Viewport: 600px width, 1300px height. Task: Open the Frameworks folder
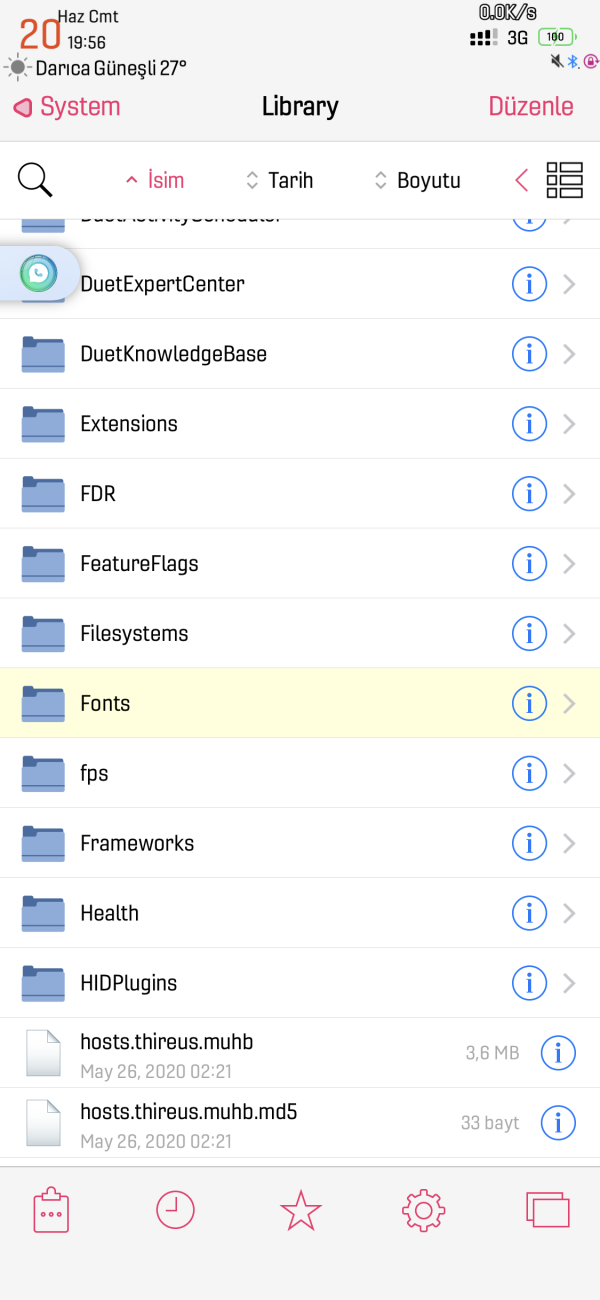(137, 844)
